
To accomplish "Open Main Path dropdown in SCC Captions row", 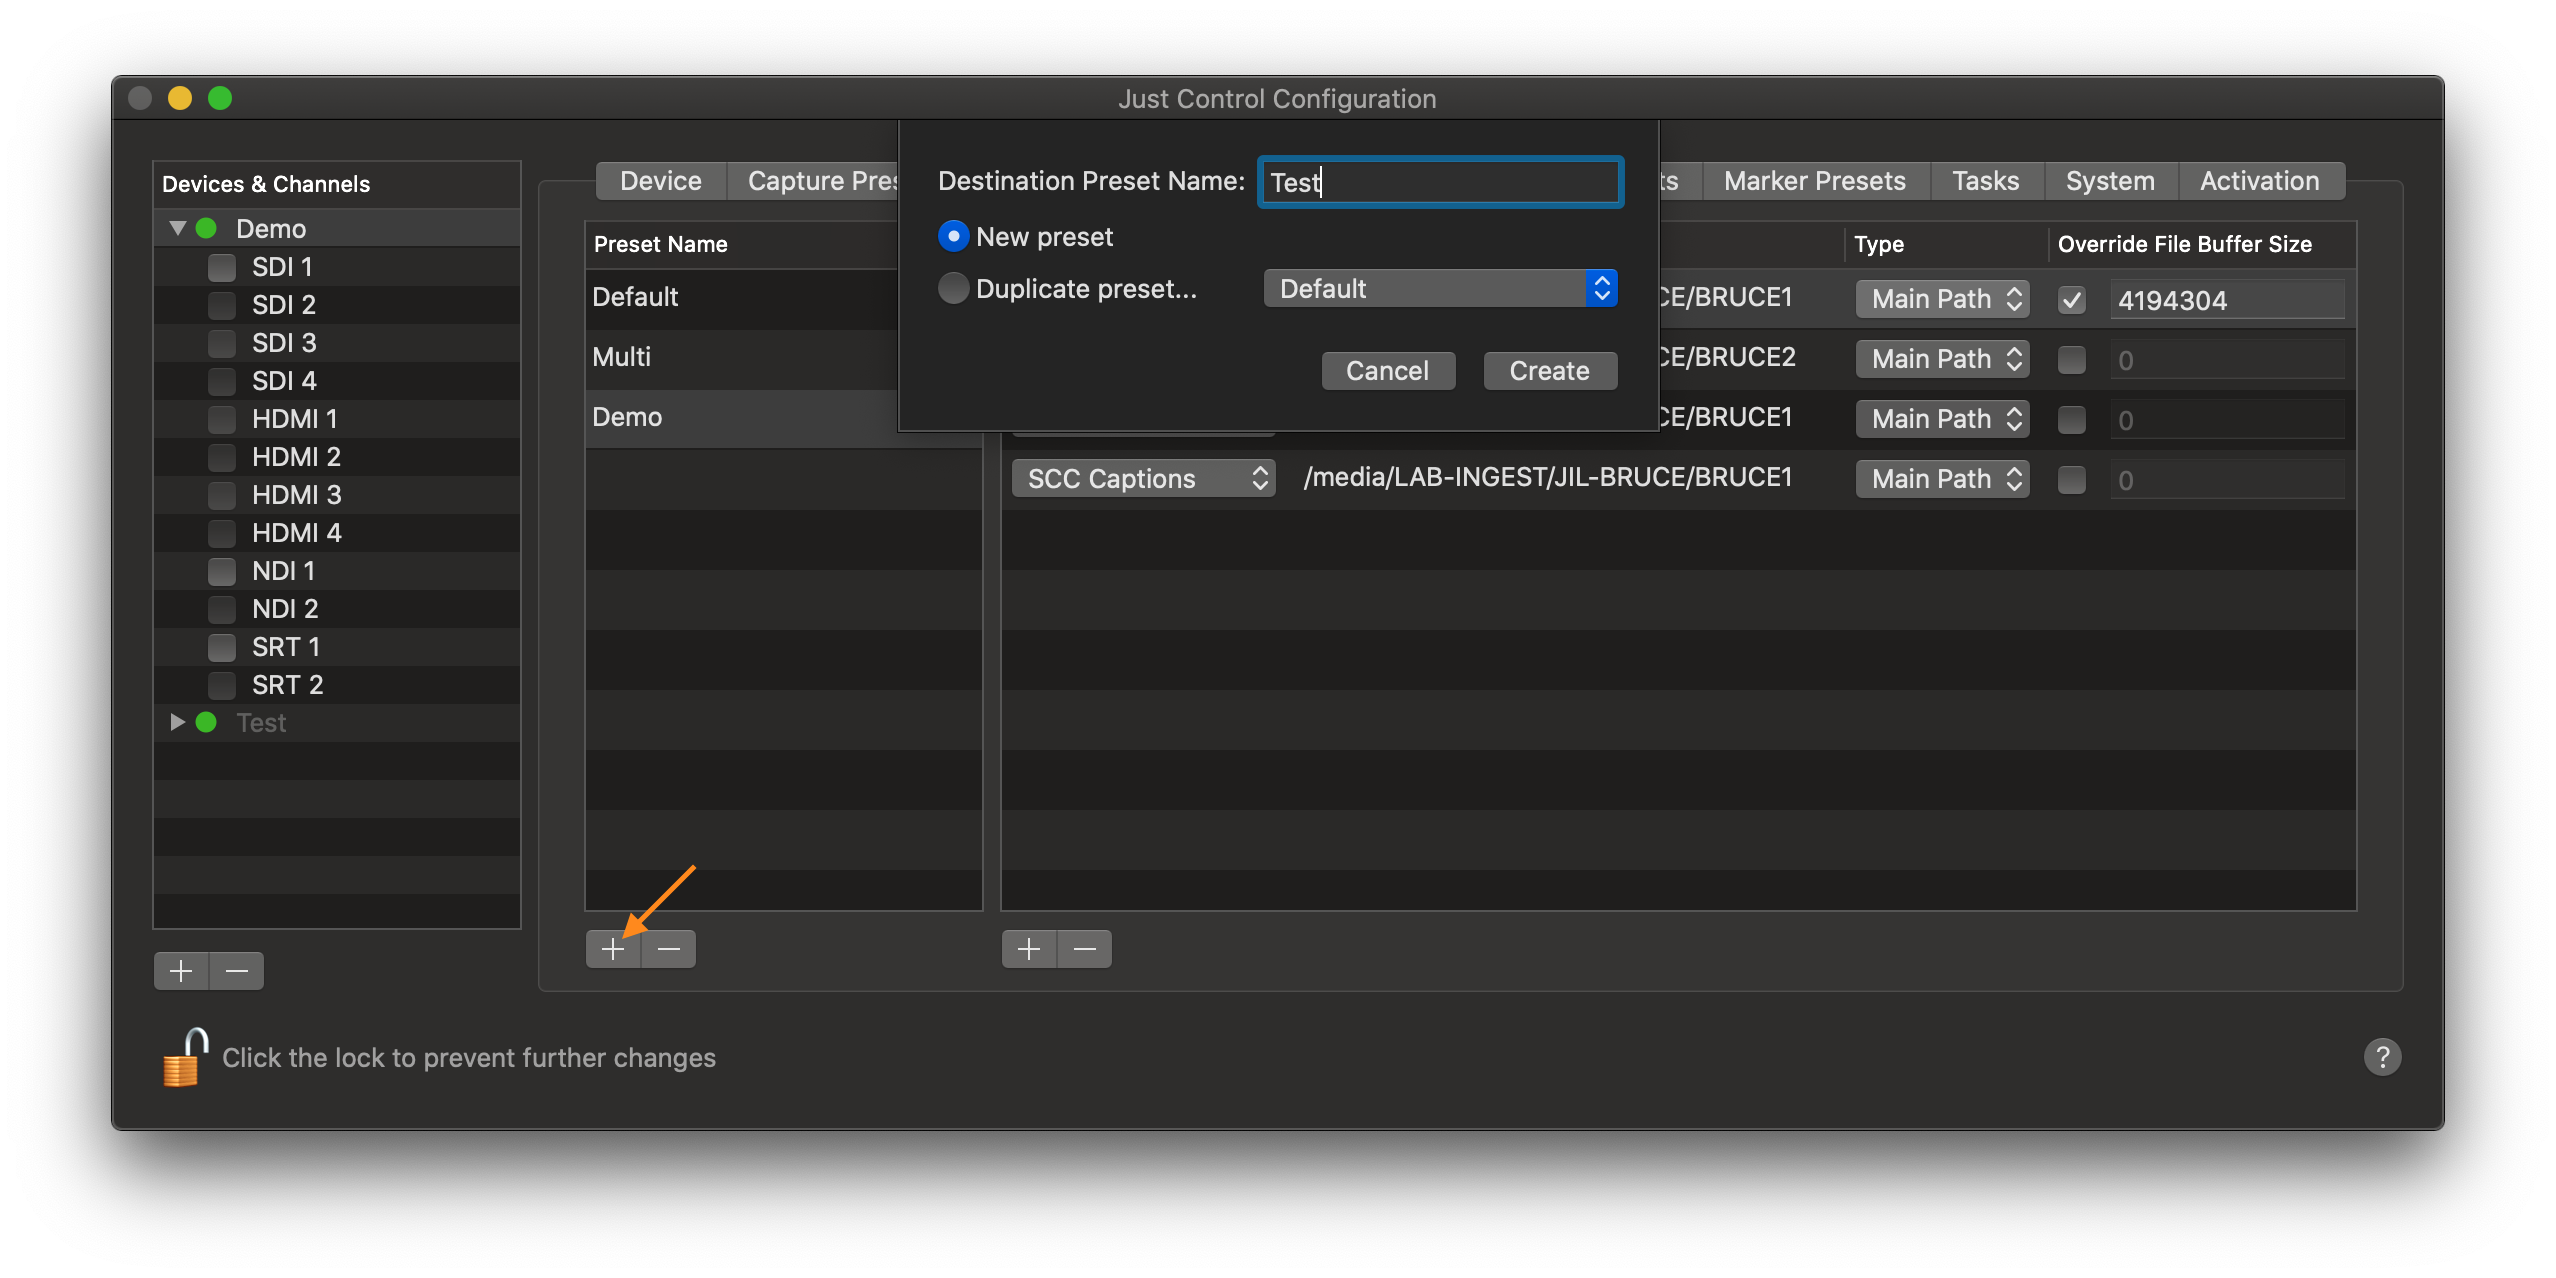I will click(1942, 479).
